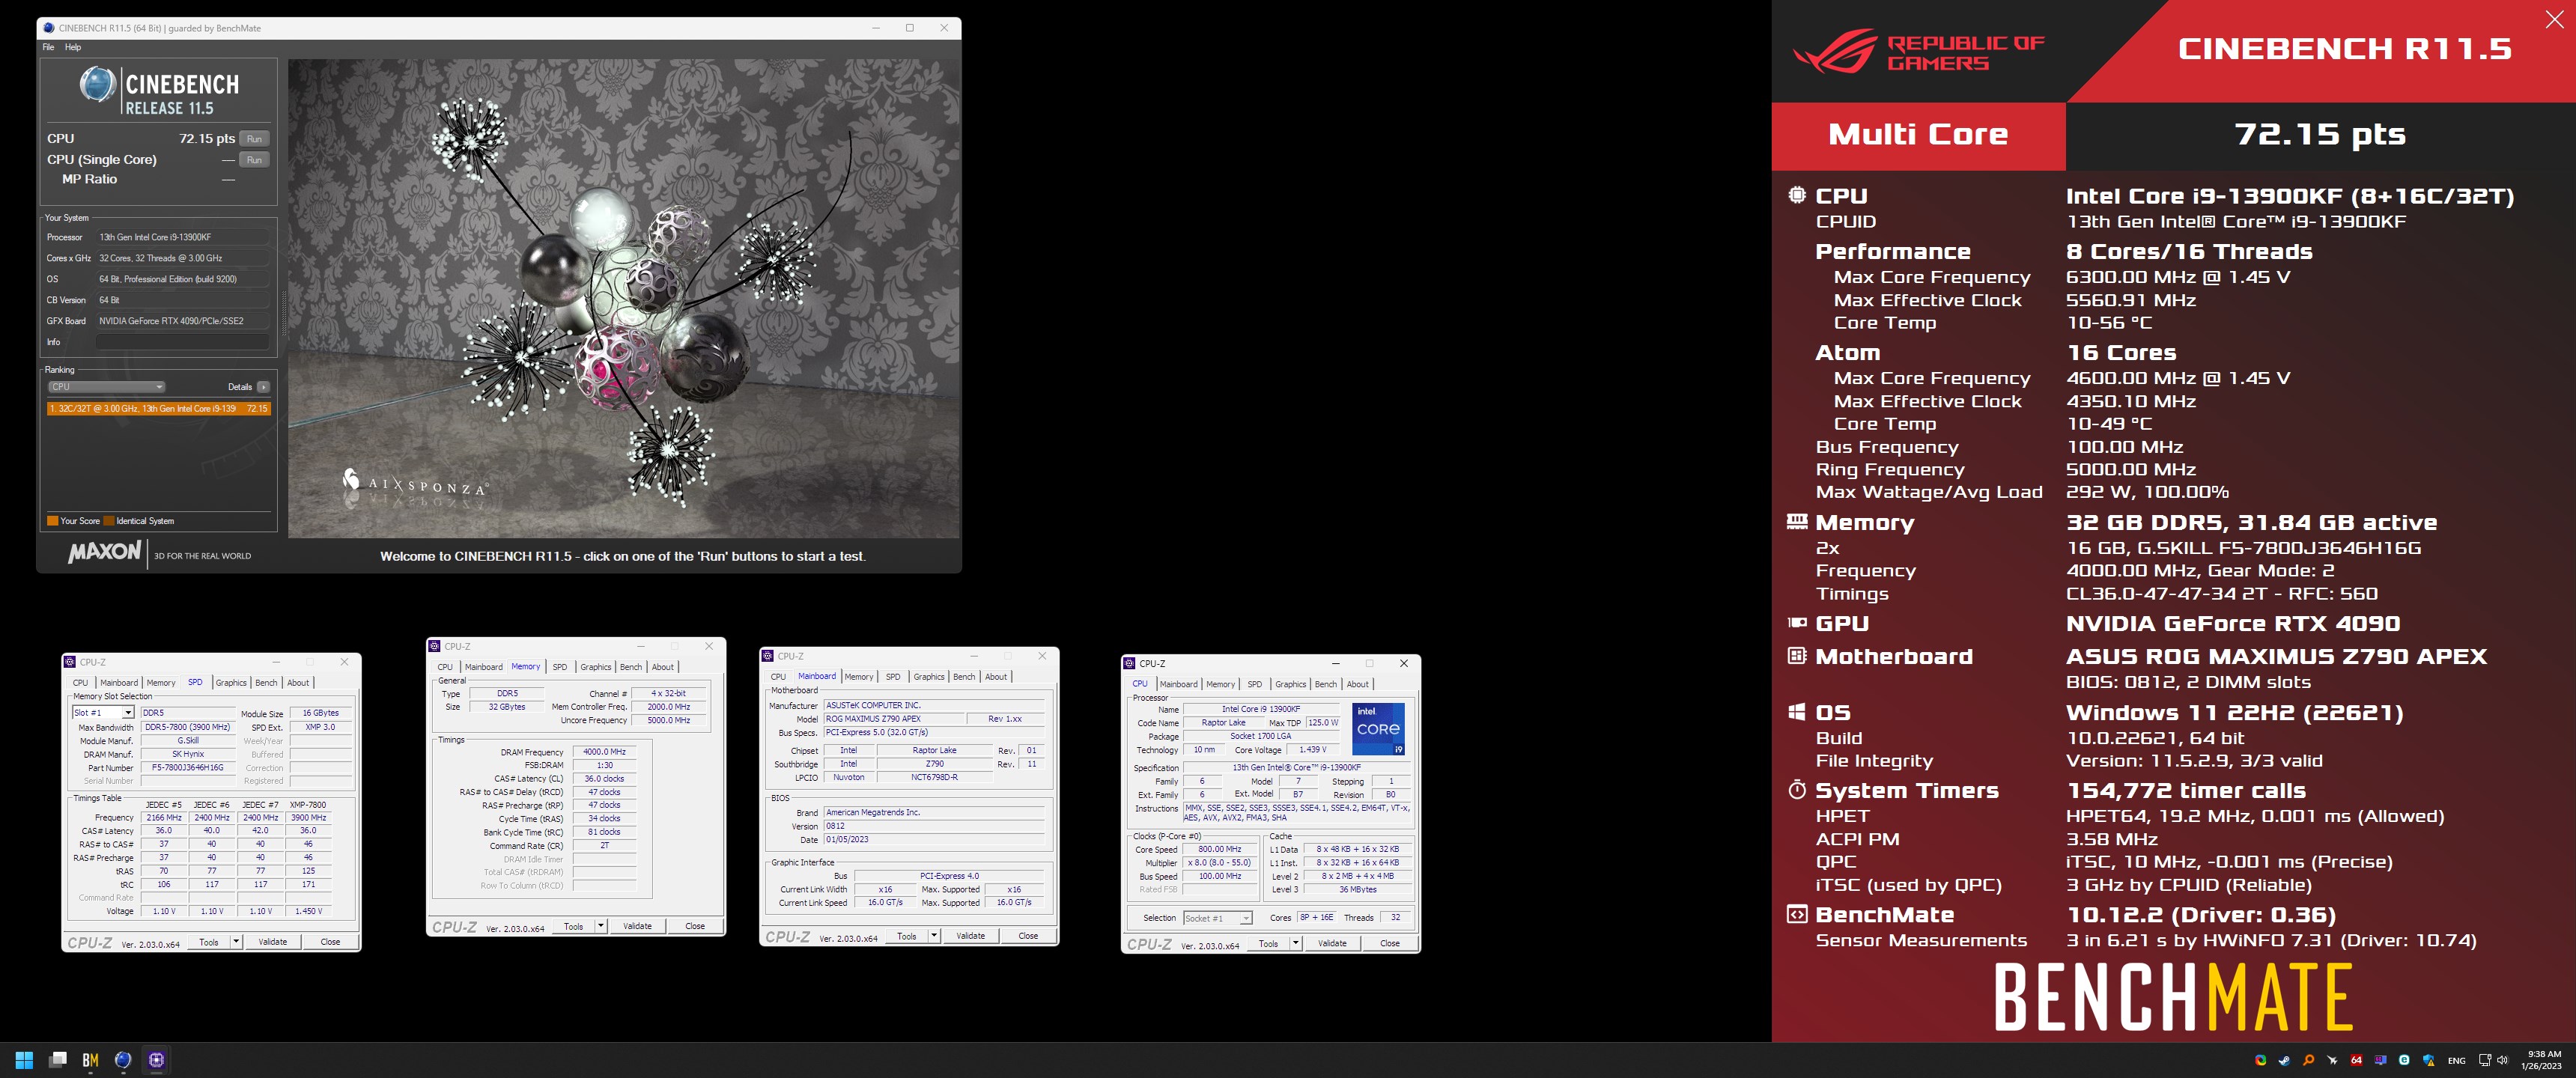Image resolution: width=2576 pixels, height=1078 pixels.
Task: Open the Steam tray icon
Action: point(2284,1060)
